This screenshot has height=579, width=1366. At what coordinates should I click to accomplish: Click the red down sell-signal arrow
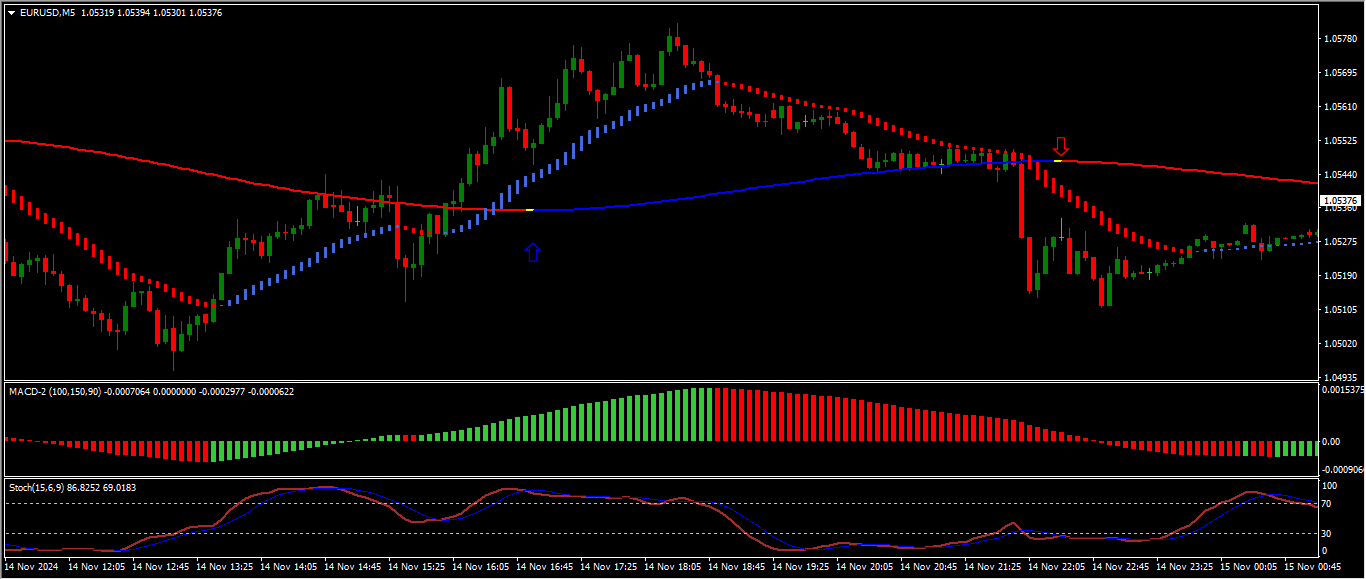pyautogui.click(x=1061, y=147)
